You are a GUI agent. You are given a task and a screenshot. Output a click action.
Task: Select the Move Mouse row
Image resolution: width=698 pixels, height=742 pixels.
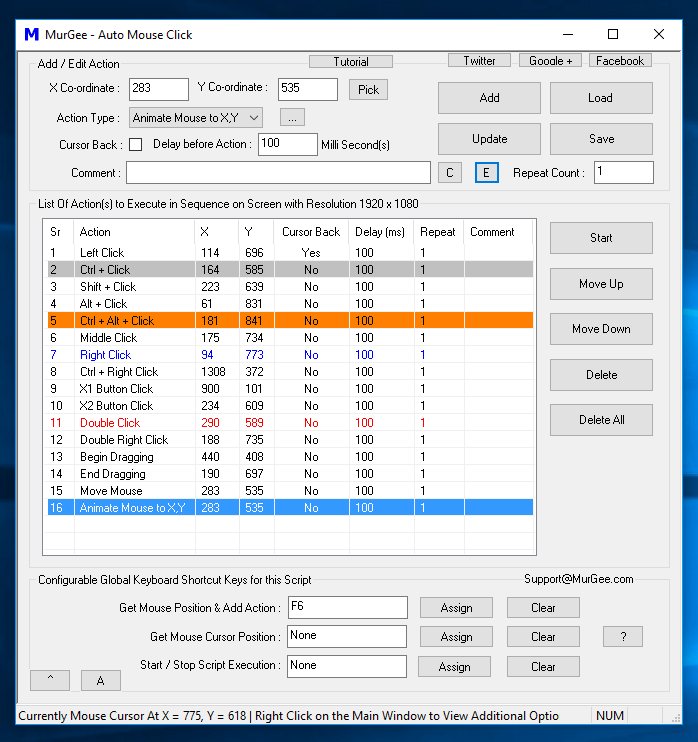pyautogui.click(x=290, y=491)
